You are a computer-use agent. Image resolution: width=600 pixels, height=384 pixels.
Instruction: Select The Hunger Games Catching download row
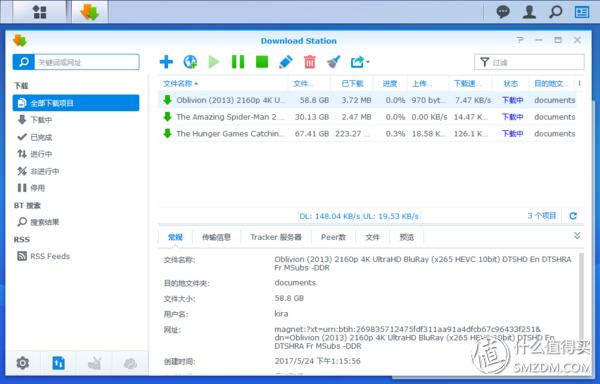tap(367, 133)
